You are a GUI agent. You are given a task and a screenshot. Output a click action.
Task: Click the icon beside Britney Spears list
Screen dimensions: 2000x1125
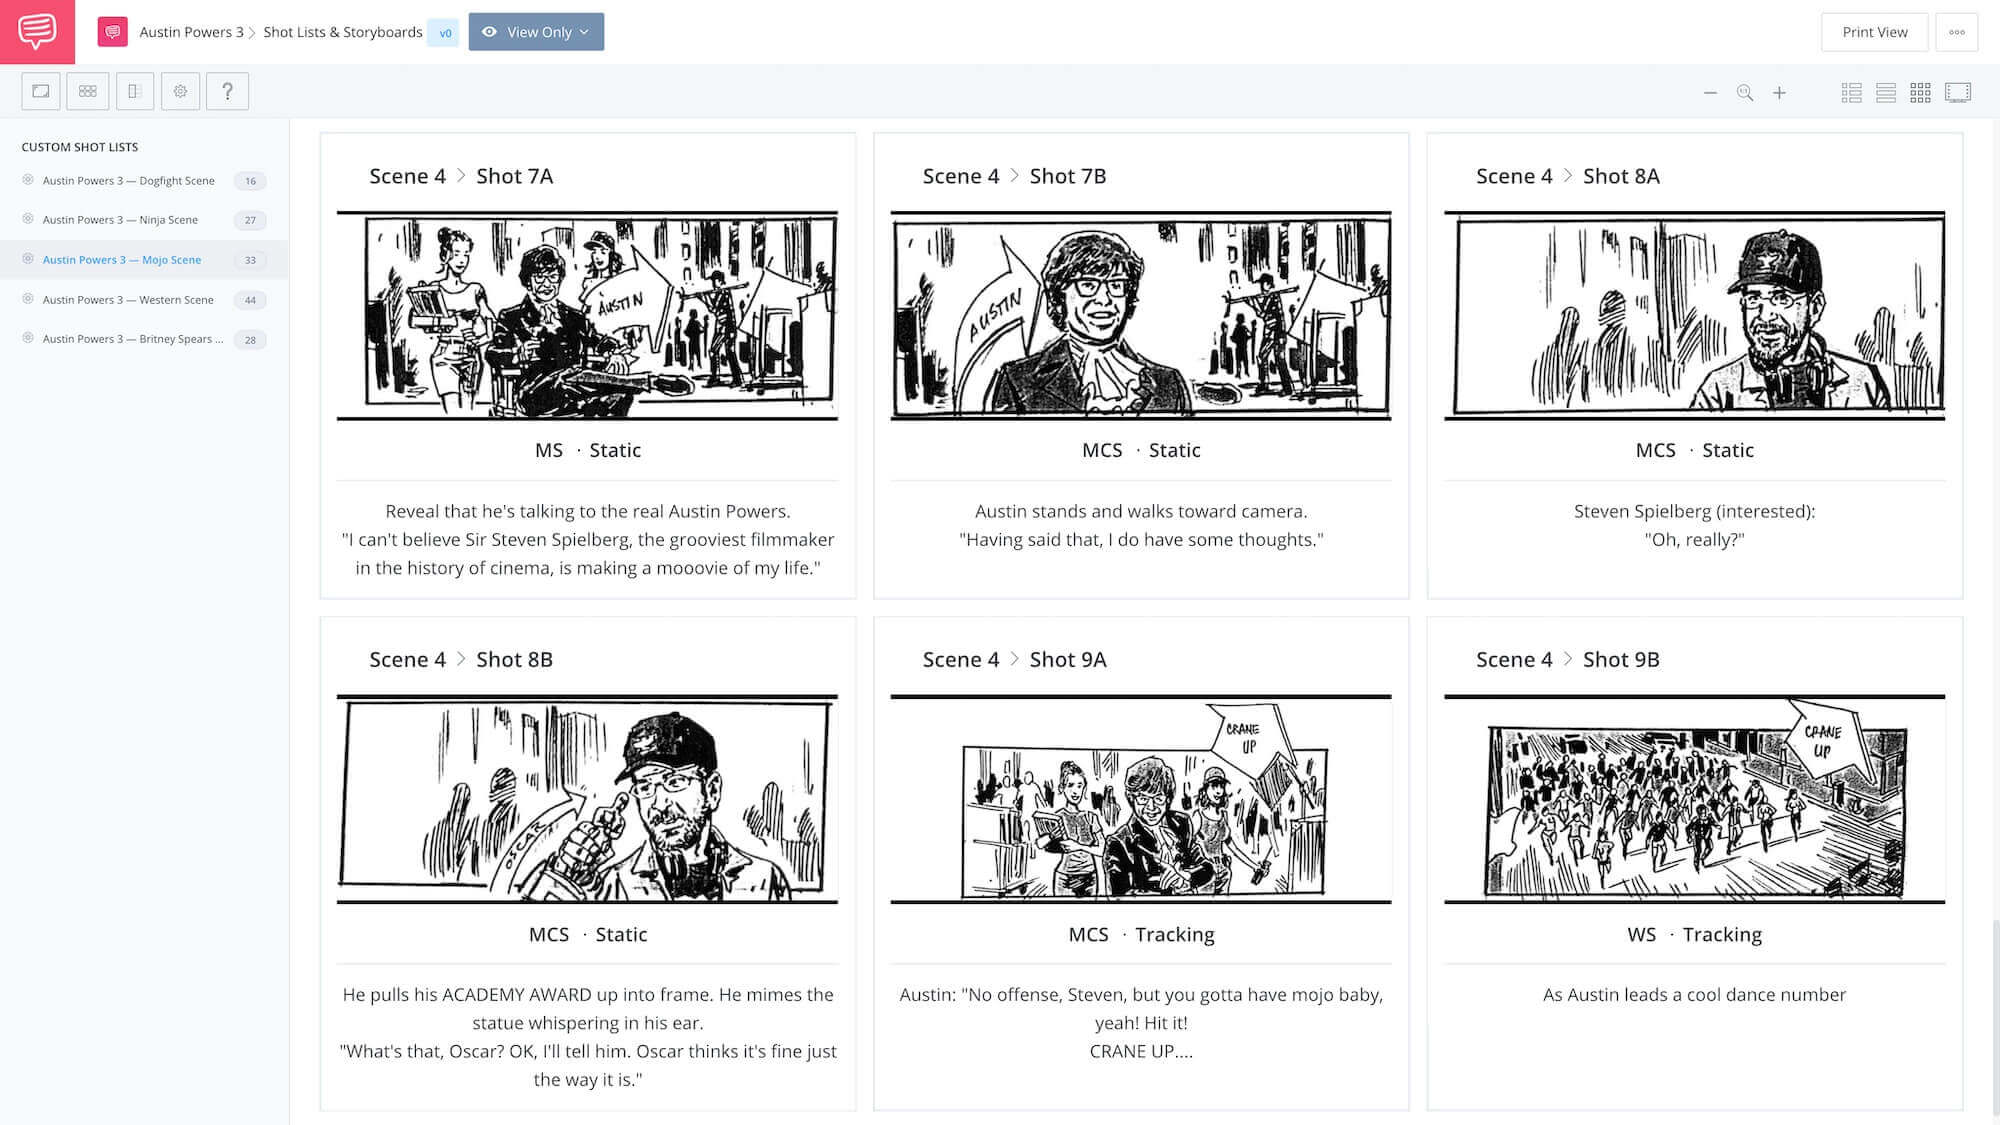point(28,338)
